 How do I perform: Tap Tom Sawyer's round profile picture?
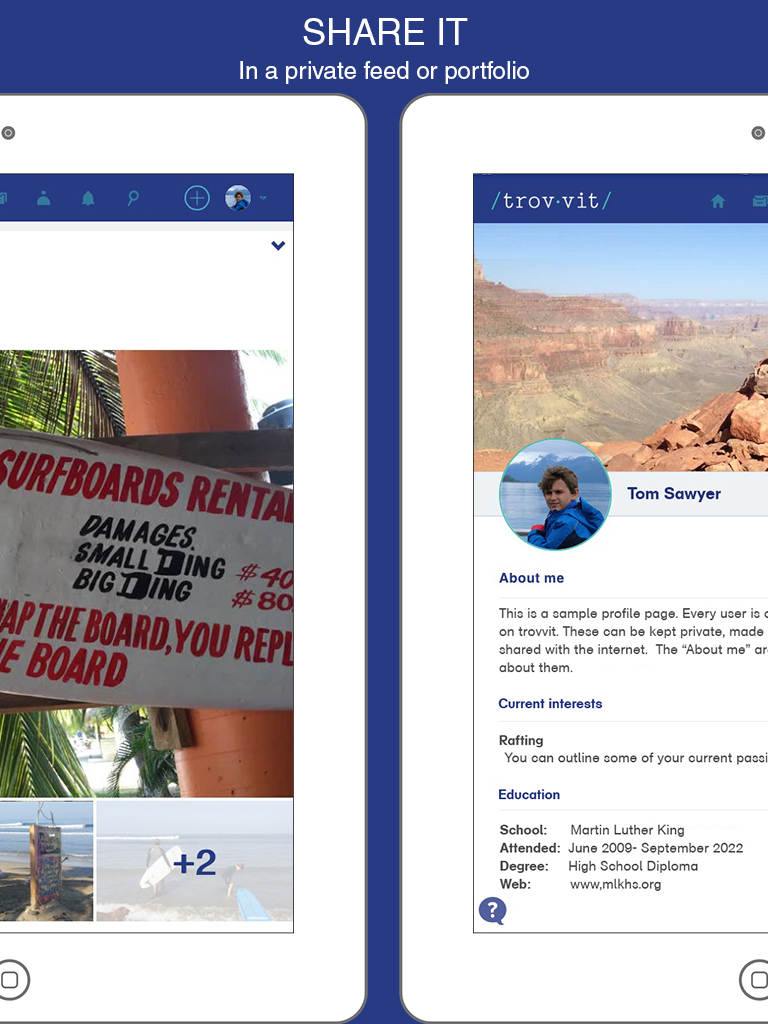pos(556,494)
